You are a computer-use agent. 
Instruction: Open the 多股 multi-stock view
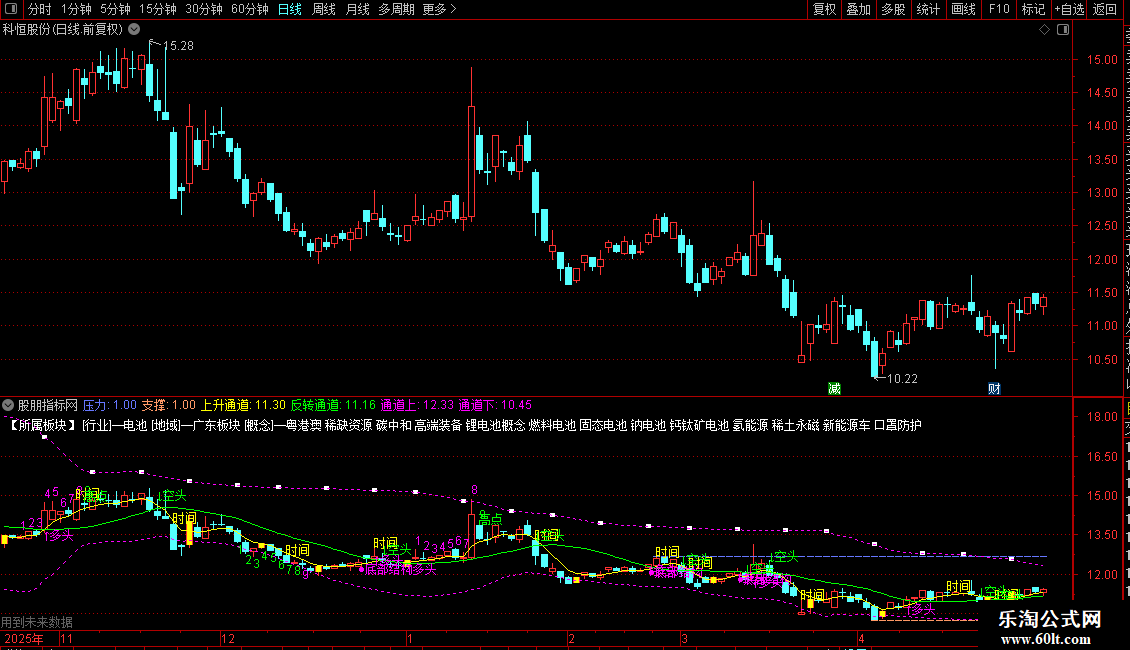pos(894,9)
